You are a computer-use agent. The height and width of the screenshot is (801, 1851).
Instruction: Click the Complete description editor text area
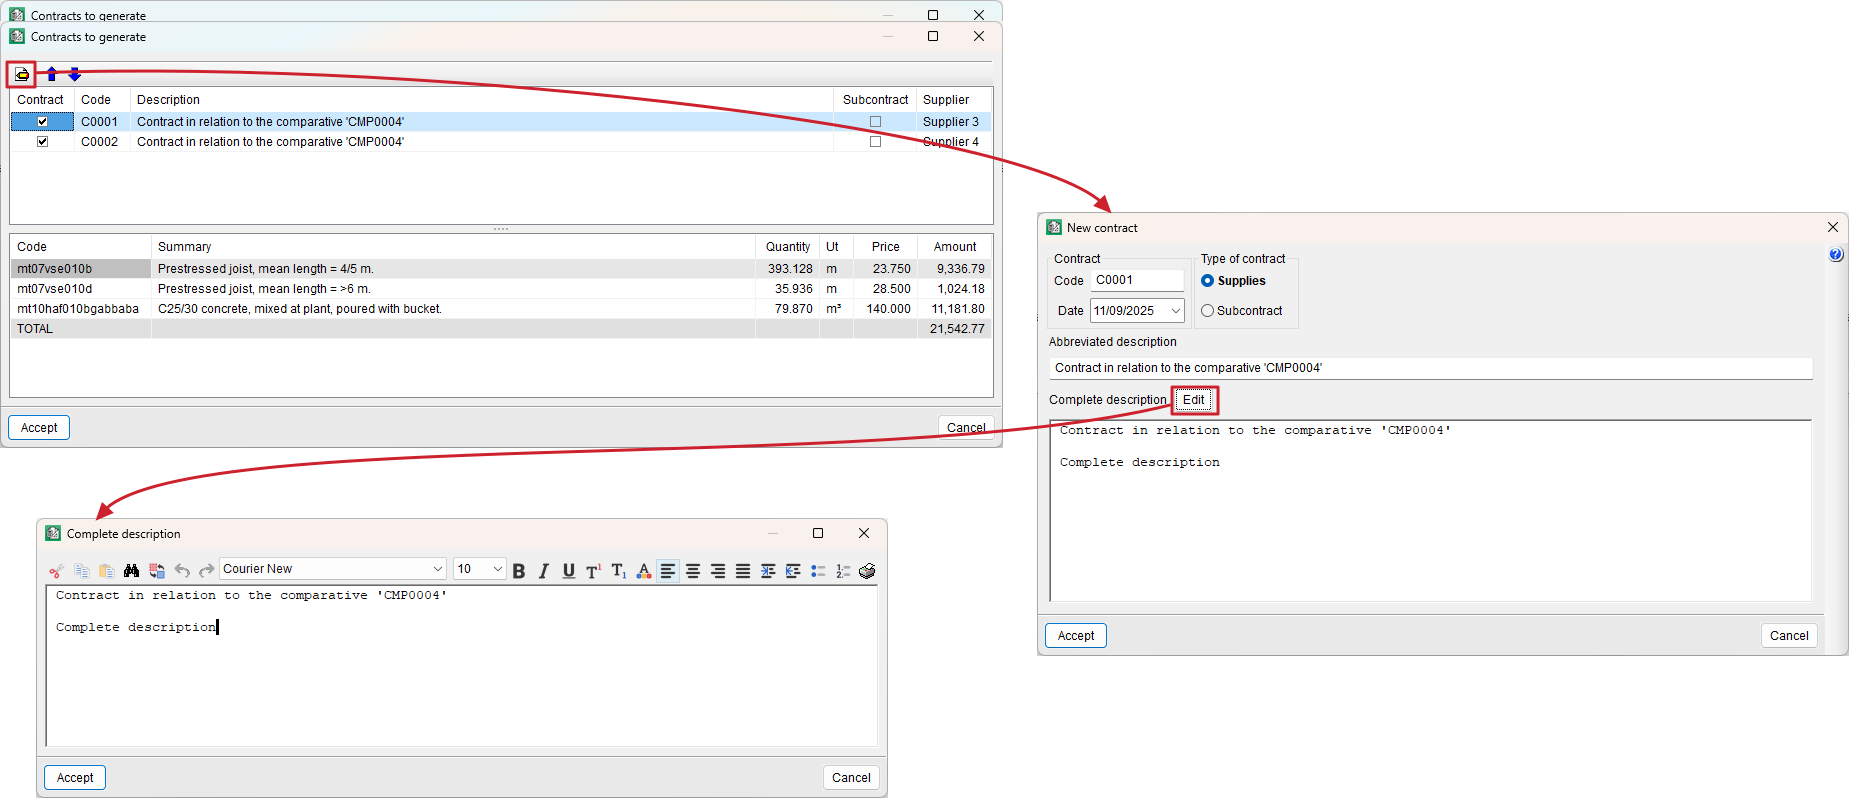[462, 665]
